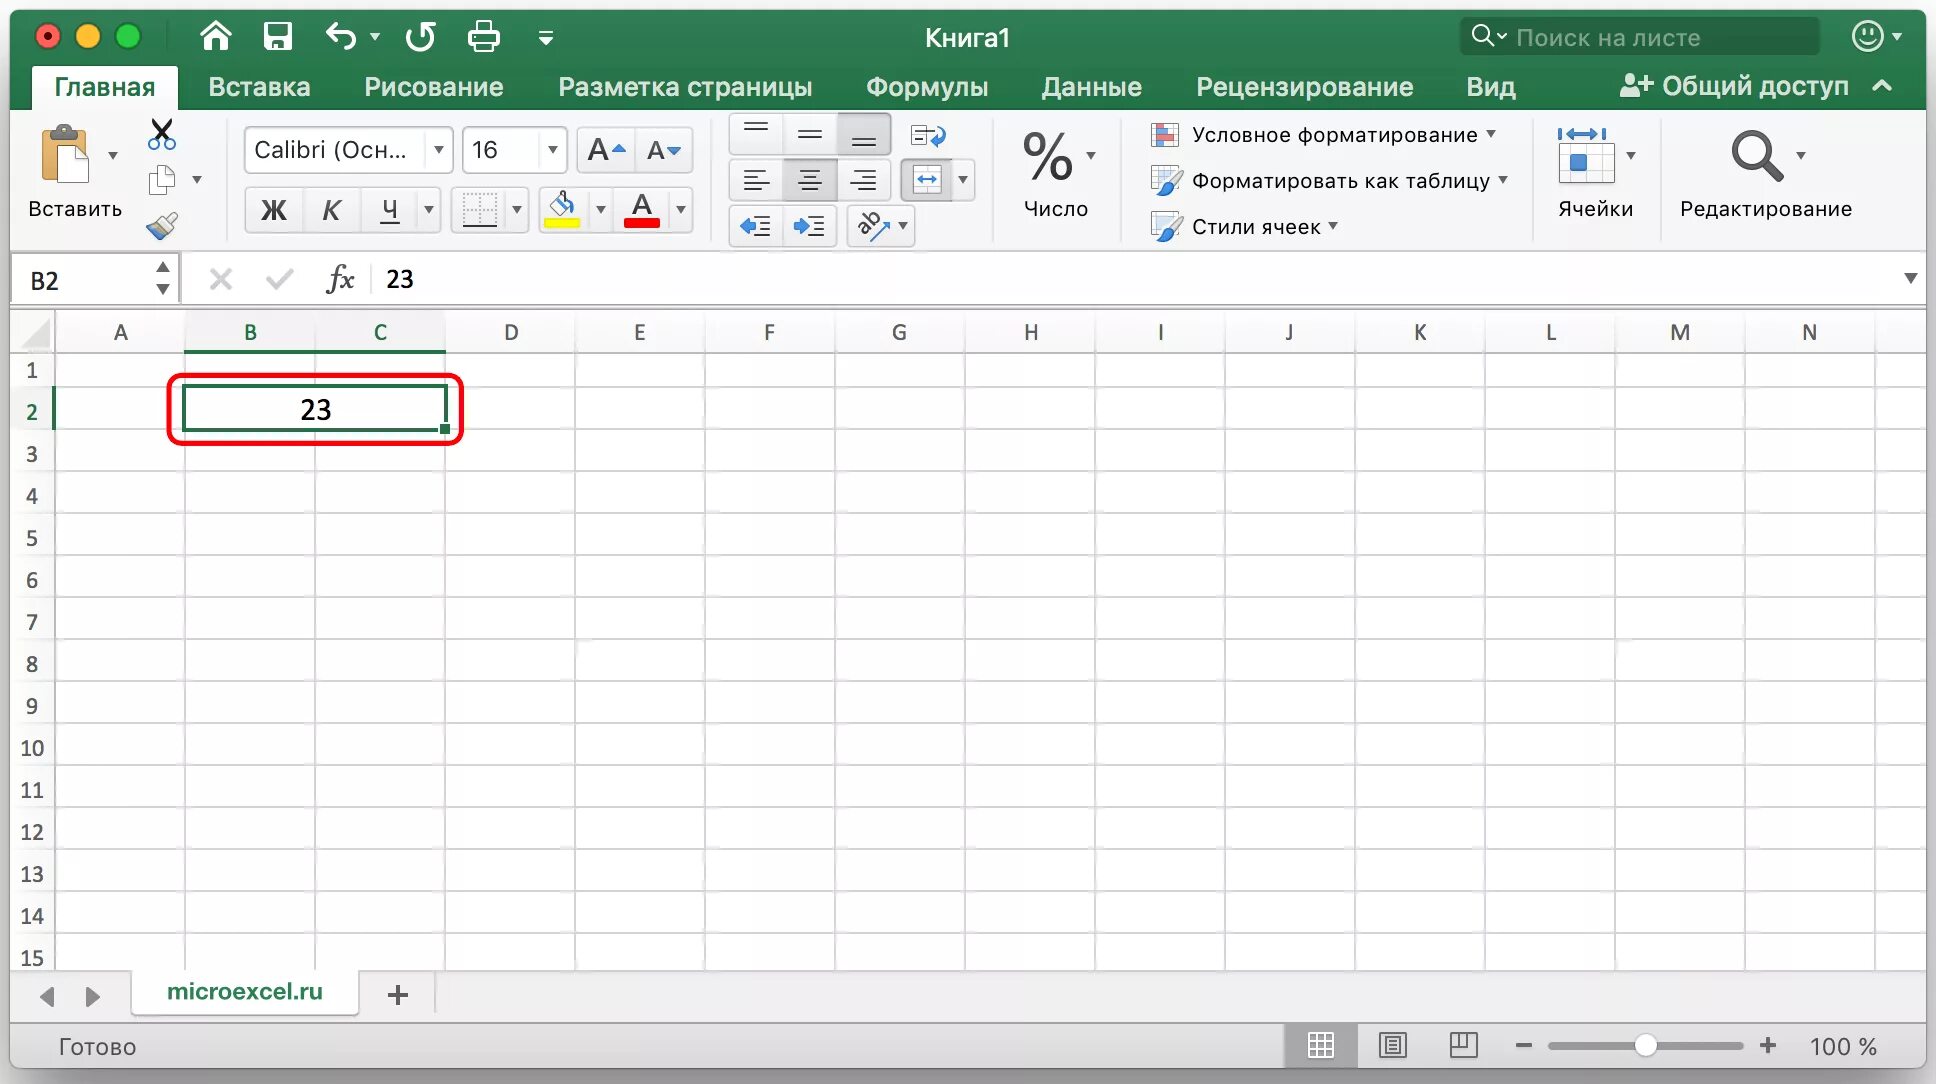Click the Поиск на листе search field
The image size is (1936, 1084).
click(1640, 37)
